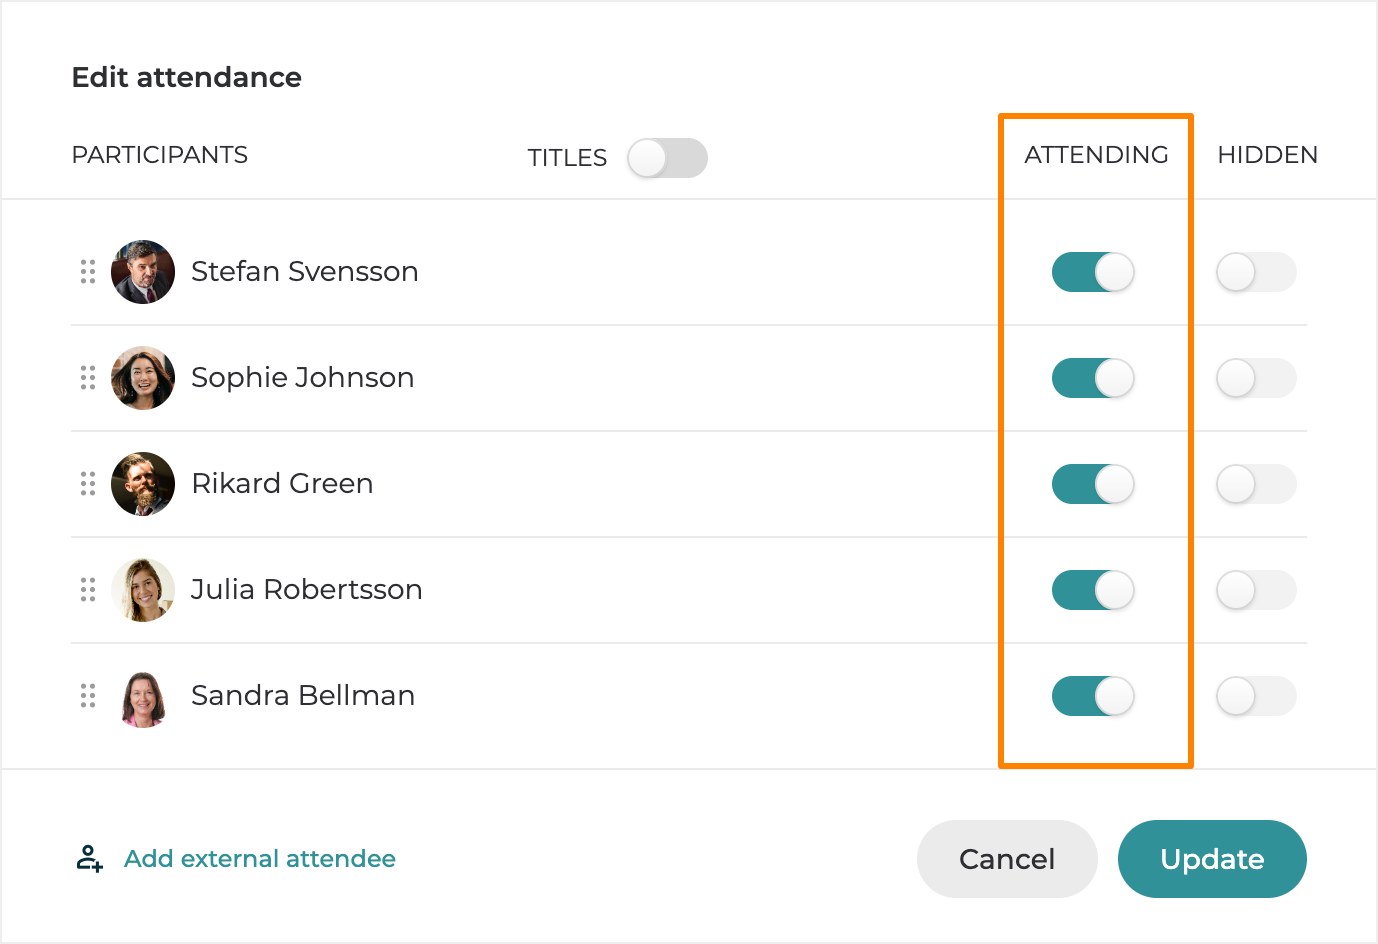Click drag handle beside Rikard Green
1378x944 pixels.
click(x=88, y=484)
